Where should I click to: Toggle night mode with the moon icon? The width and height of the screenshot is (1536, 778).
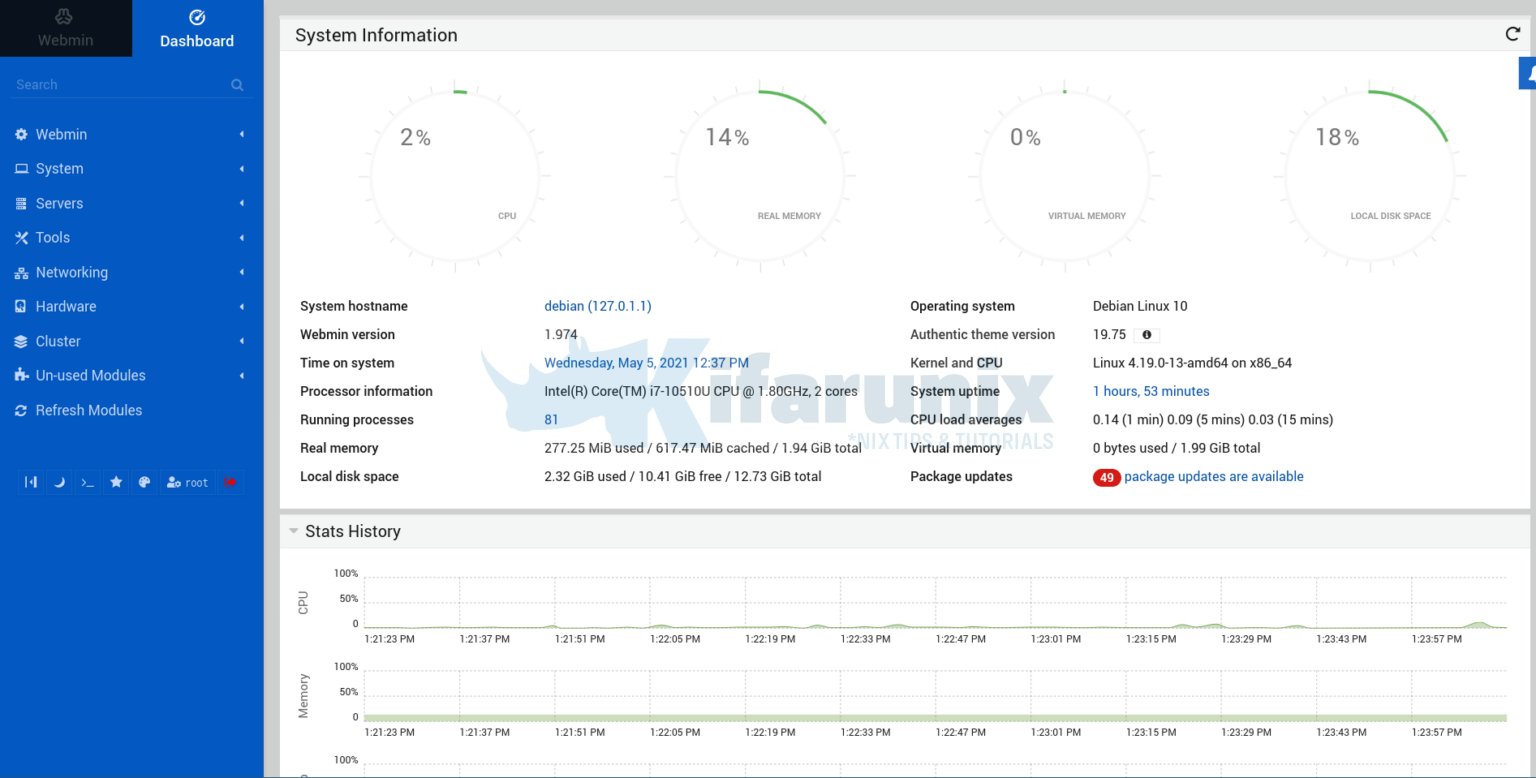(59, 482)
